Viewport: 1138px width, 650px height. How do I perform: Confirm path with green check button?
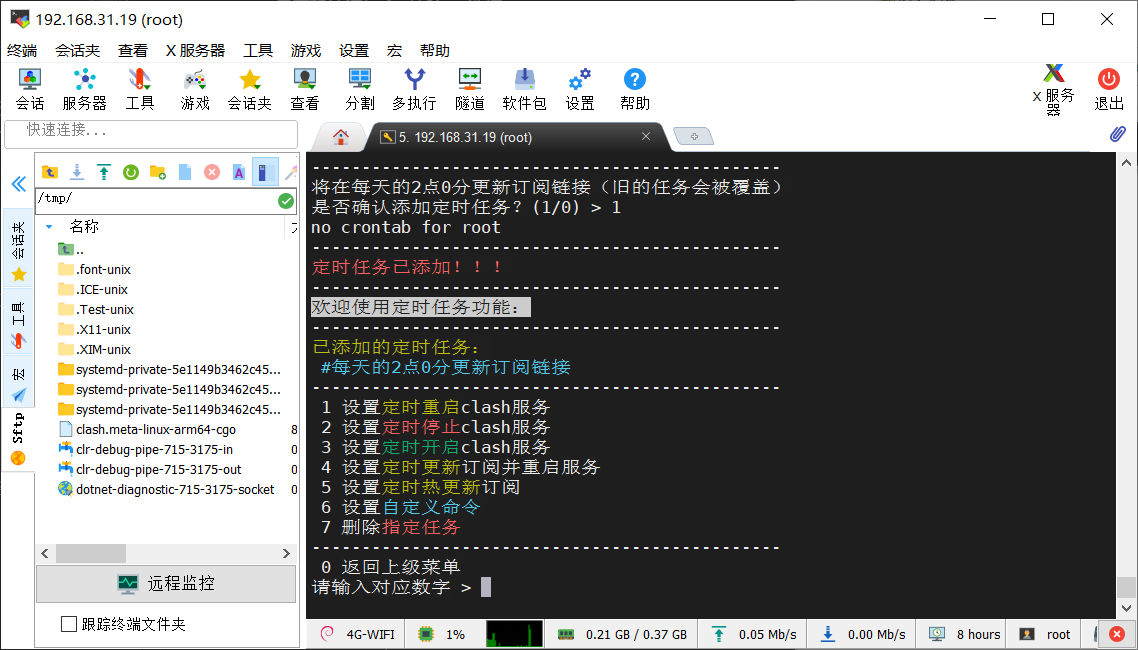(x=286, y=201)
